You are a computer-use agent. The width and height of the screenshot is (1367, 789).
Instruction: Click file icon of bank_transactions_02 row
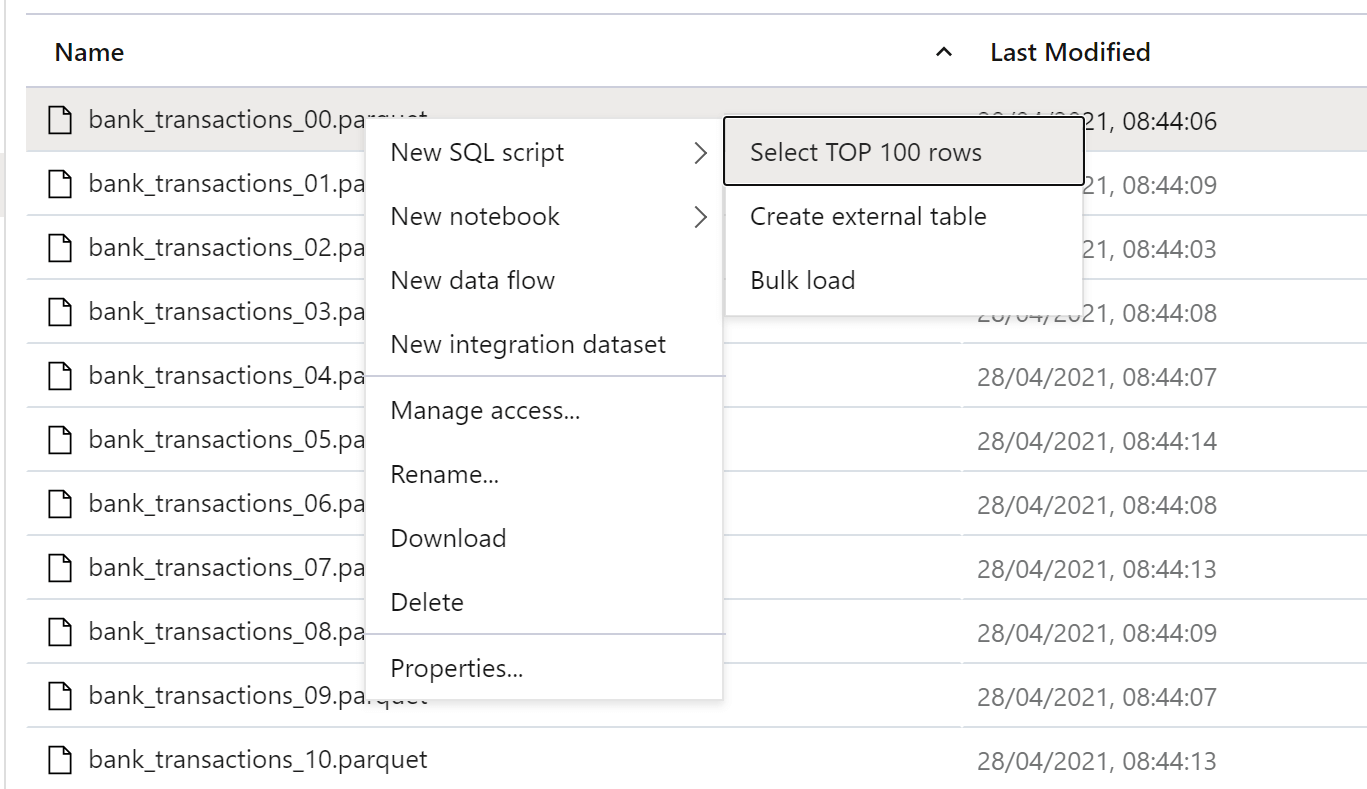pyautogui.click(x=61, y=248)
